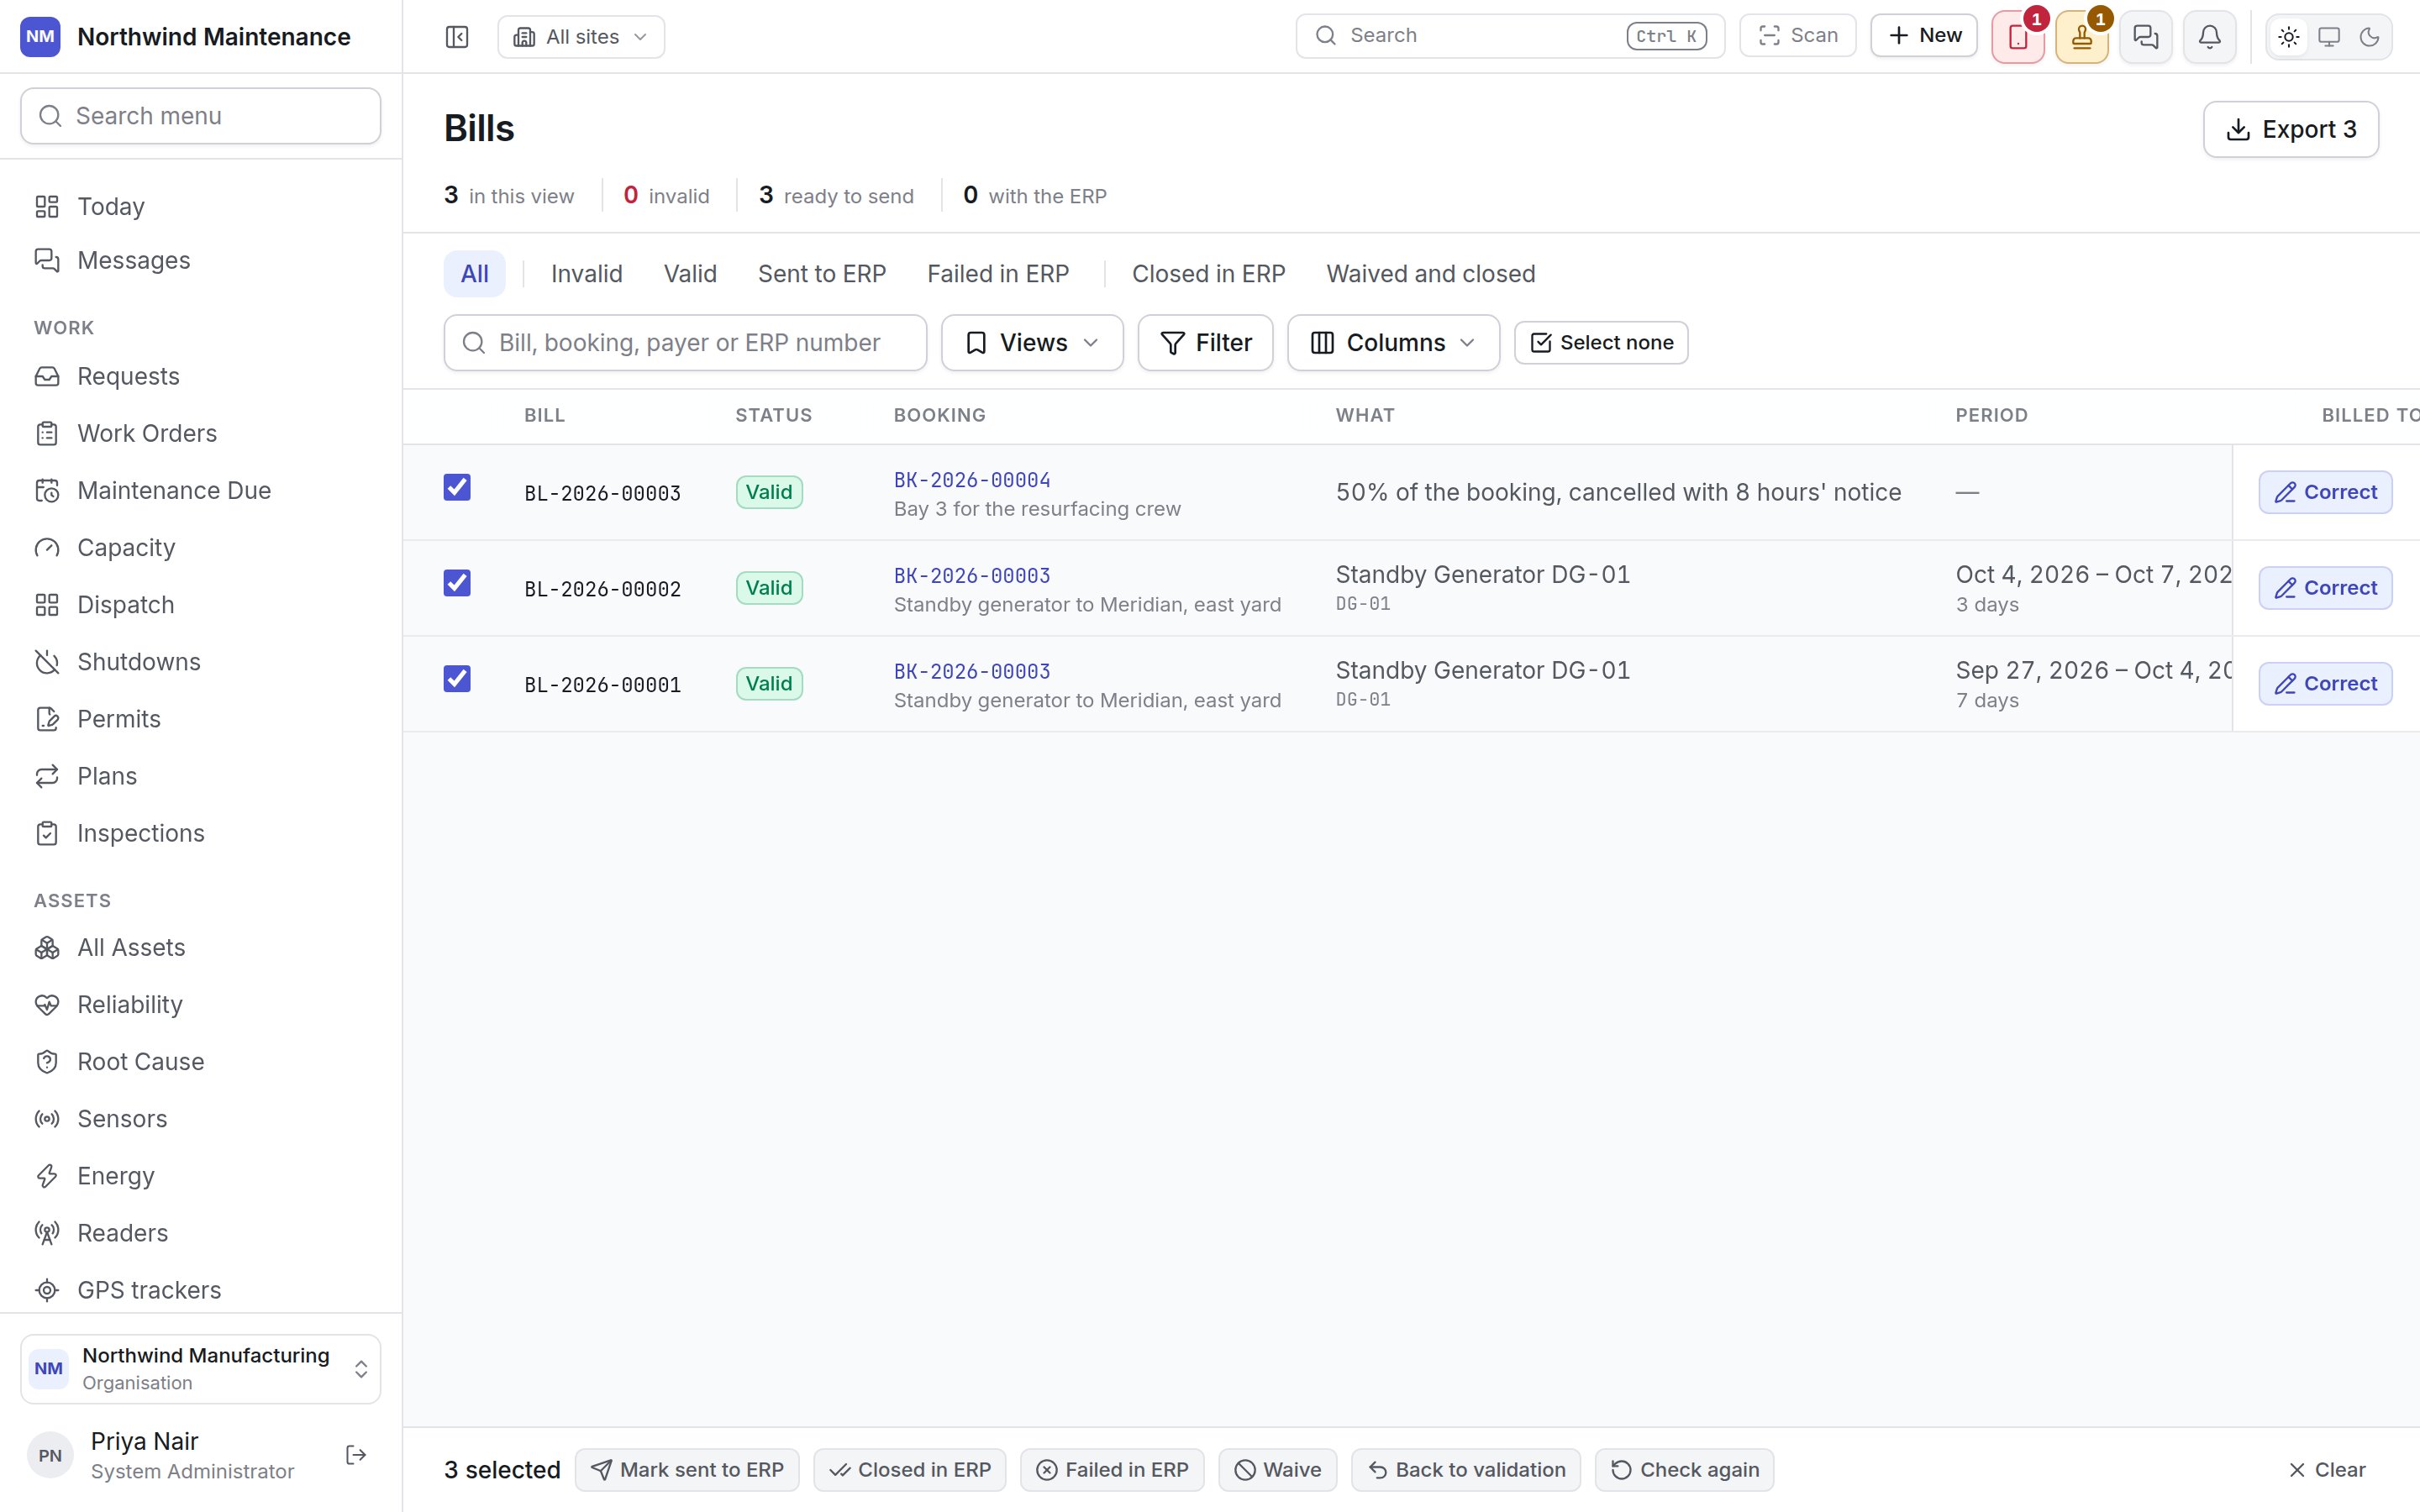Expand the Views dropdown
This screenshot has height=1512, width=2420.
[x=1032, y=343]
